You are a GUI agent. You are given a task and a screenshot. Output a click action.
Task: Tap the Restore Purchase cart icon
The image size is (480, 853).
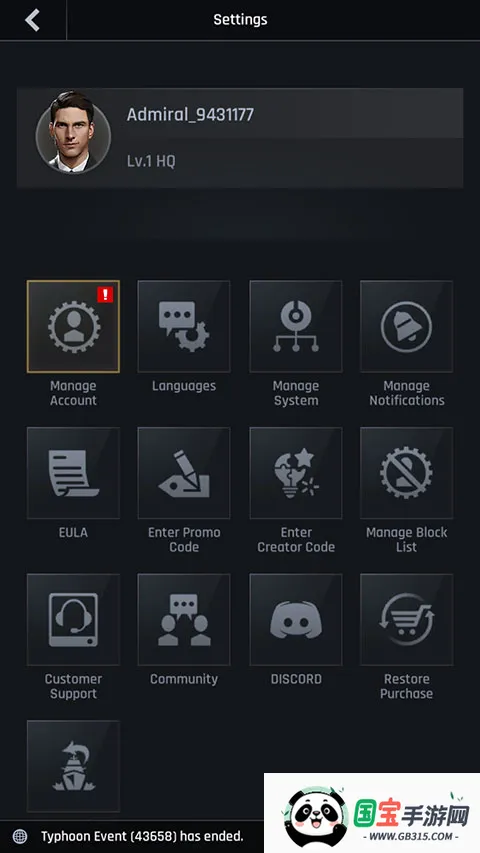click(x=407, y=620)
